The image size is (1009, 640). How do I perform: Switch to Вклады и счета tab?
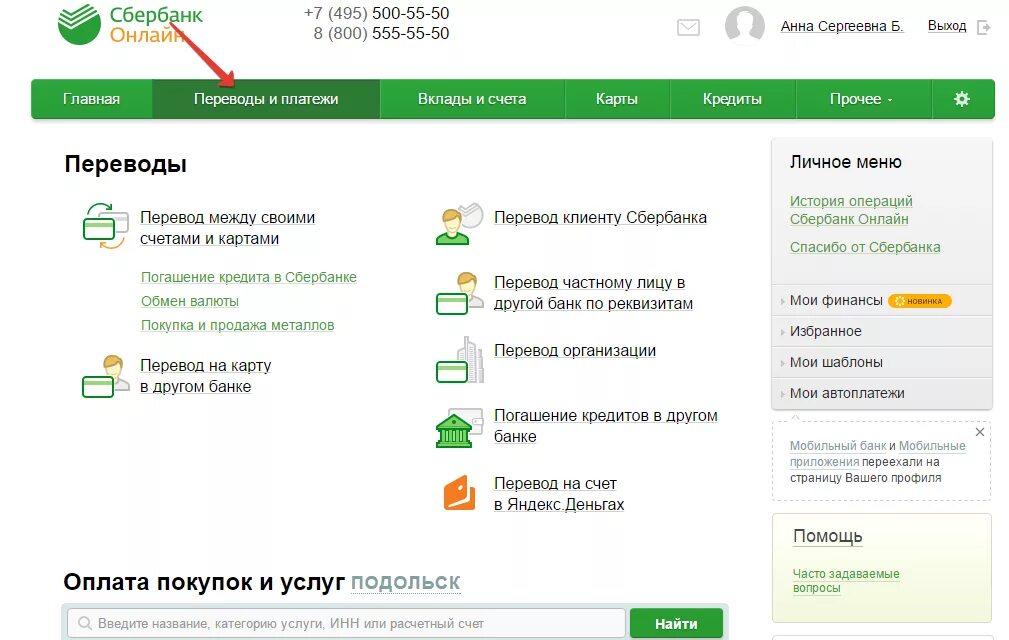pyautogui.click(x=472, y=99)
